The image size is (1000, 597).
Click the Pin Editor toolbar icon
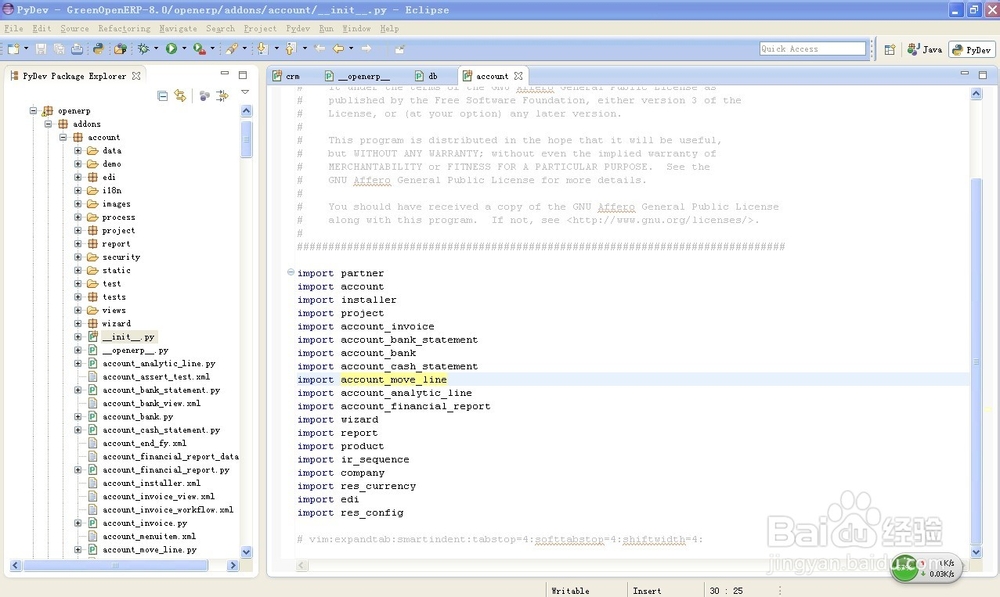tap(400, 49)
